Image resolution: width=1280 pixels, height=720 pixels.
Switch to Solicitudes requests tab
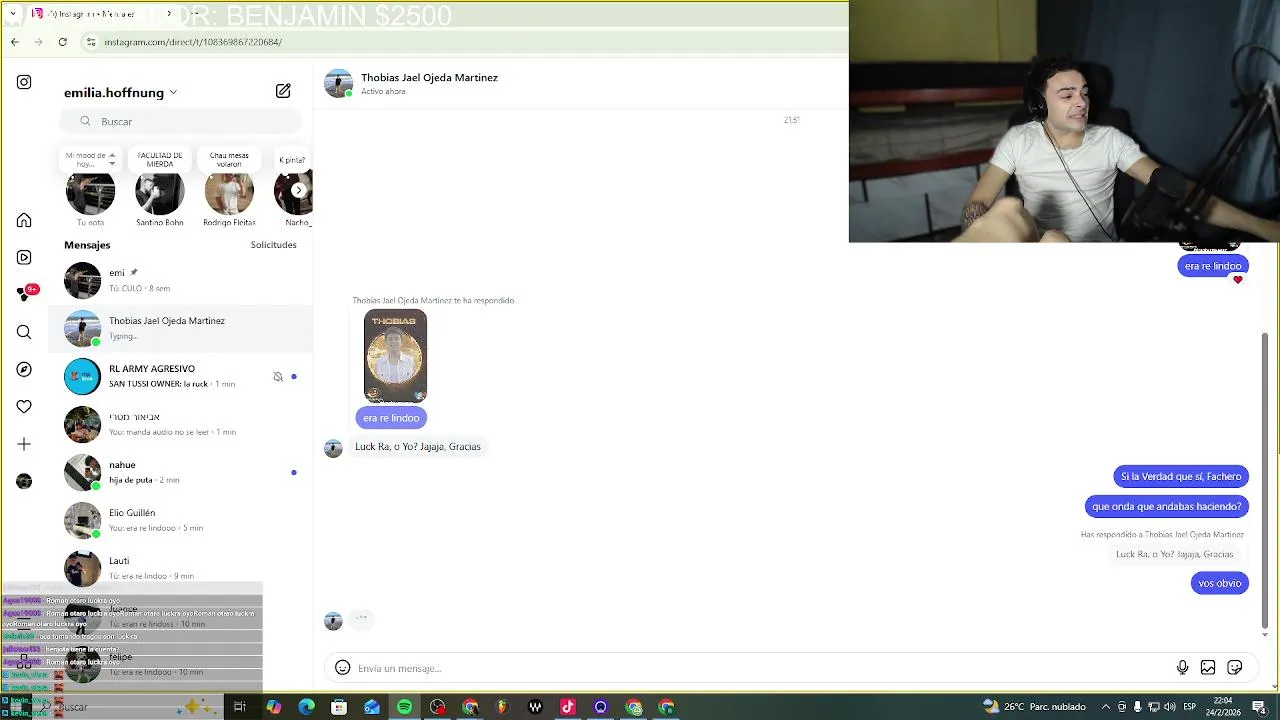(x=273, y=245)
